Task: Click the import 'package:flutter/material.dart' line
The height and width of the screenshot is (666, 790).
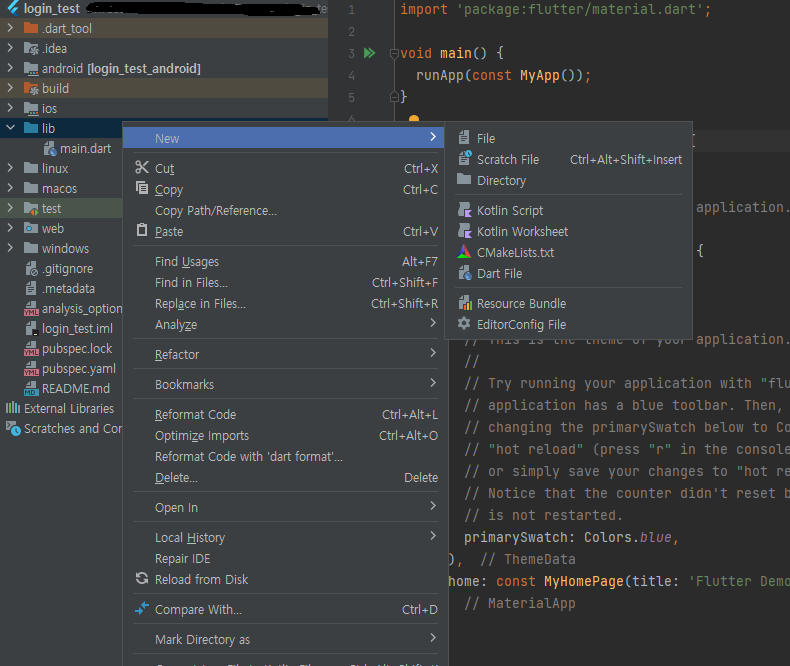Action: tap(555, 9)
